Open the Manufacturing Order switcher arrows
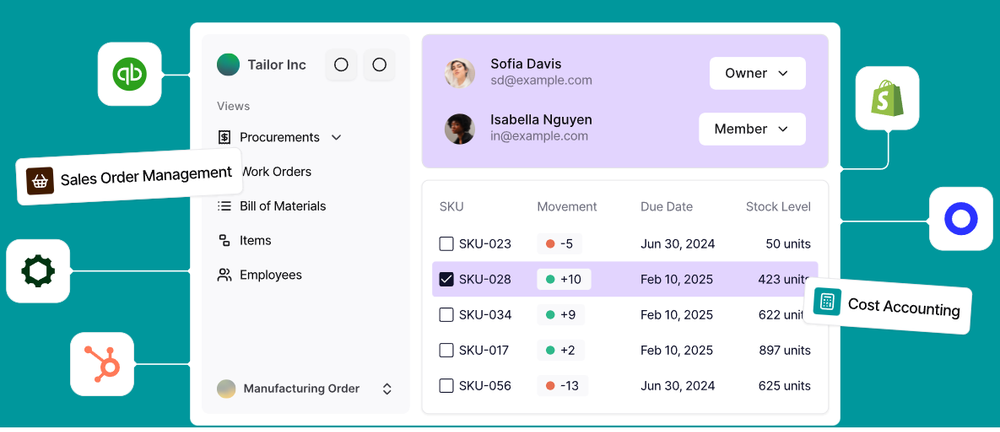 [x=387, y=389]
